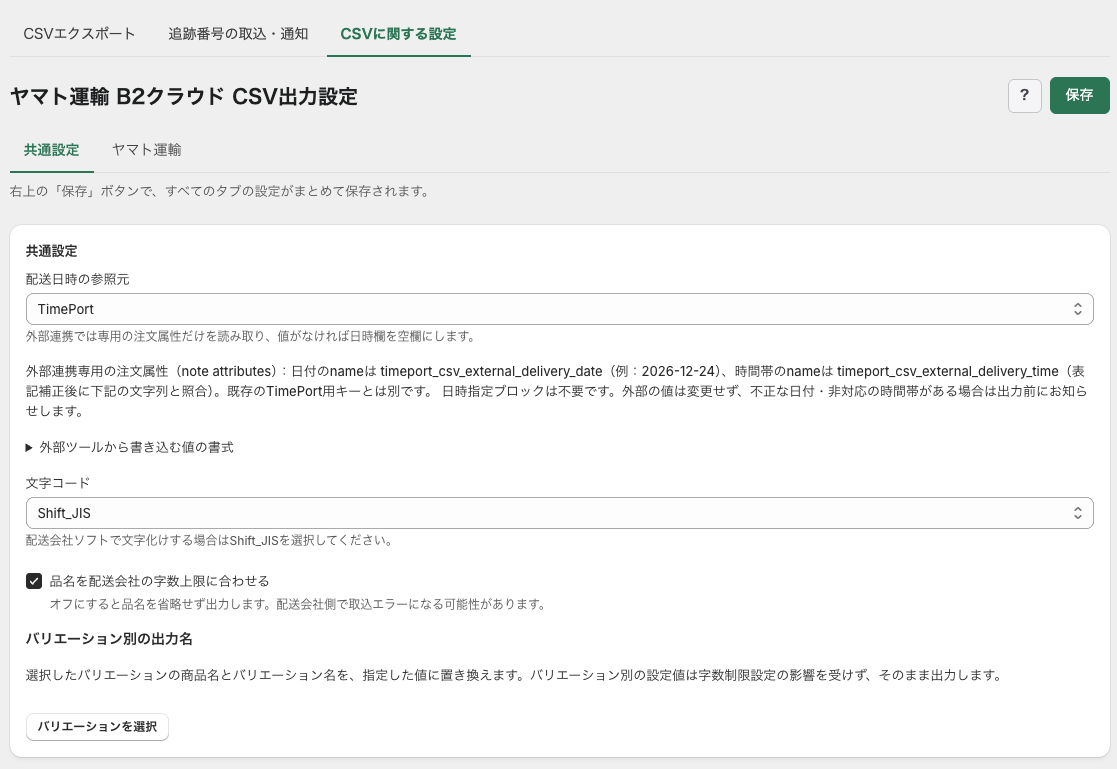Viewport: 1117px width, 769px height.
Task: Switch to the ヤマト運輸 sub-tab
Action: click(147, 150)
